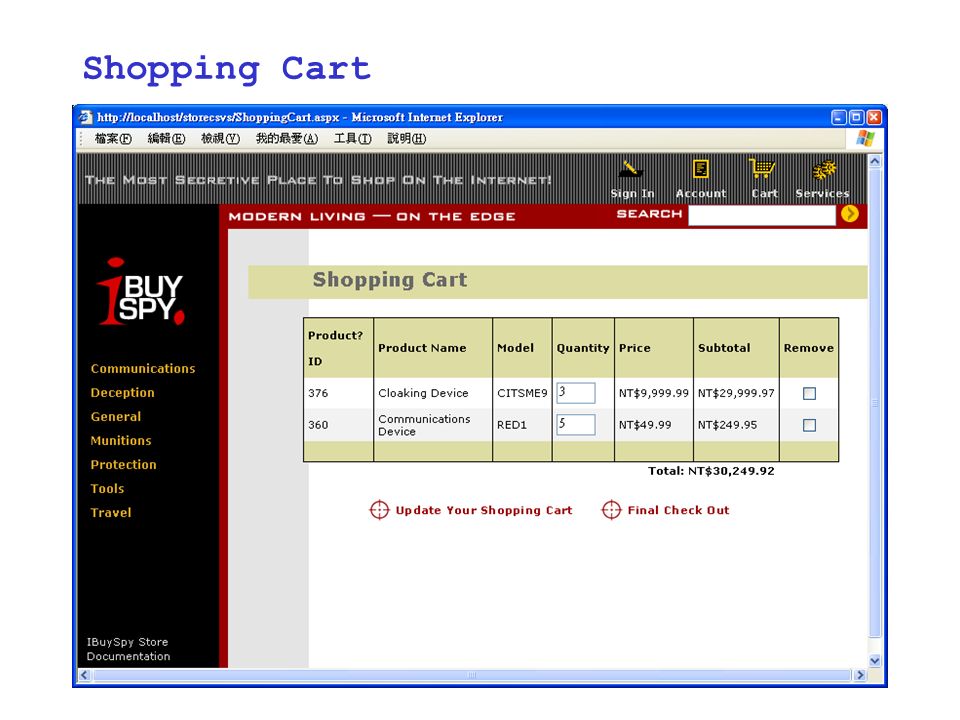Open the 我的最愛(A) menu
Screen dimensions: 960x720
point(287,139)
